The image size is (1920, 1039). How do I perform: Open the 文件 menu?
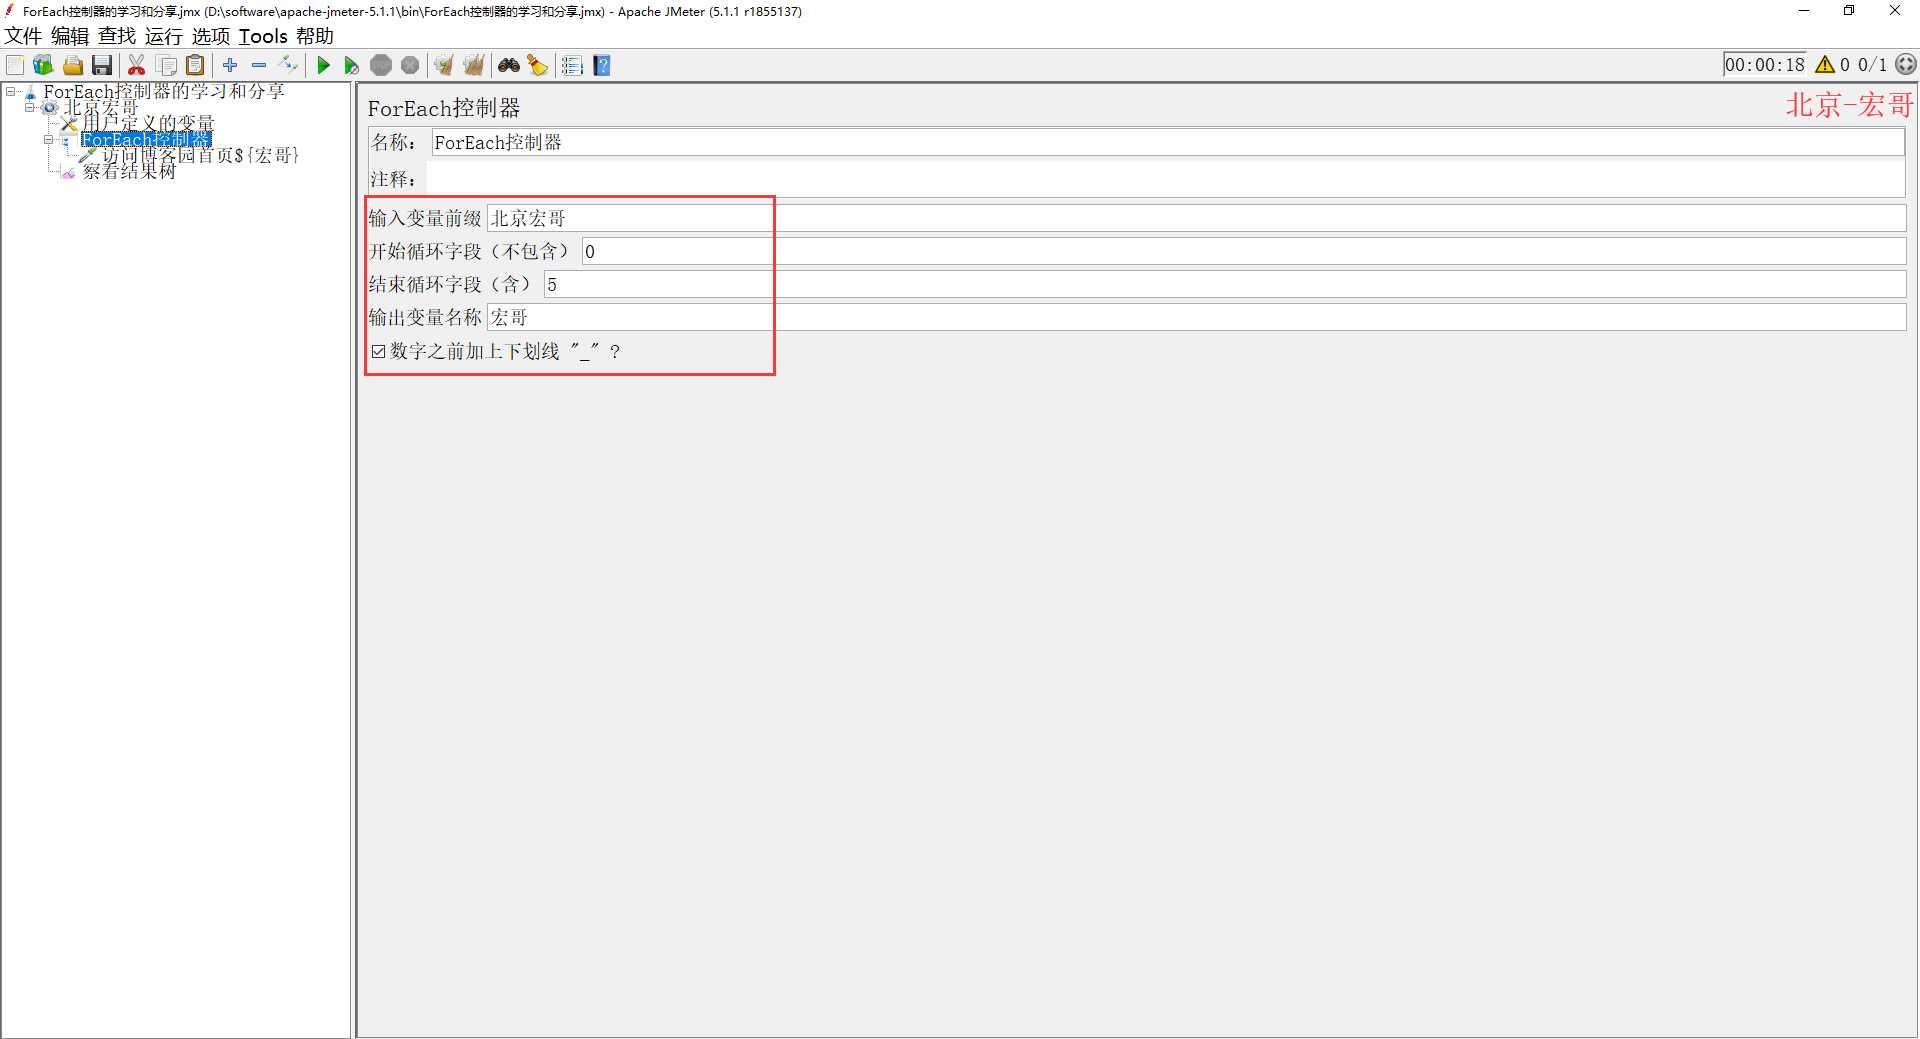(23, 36)
